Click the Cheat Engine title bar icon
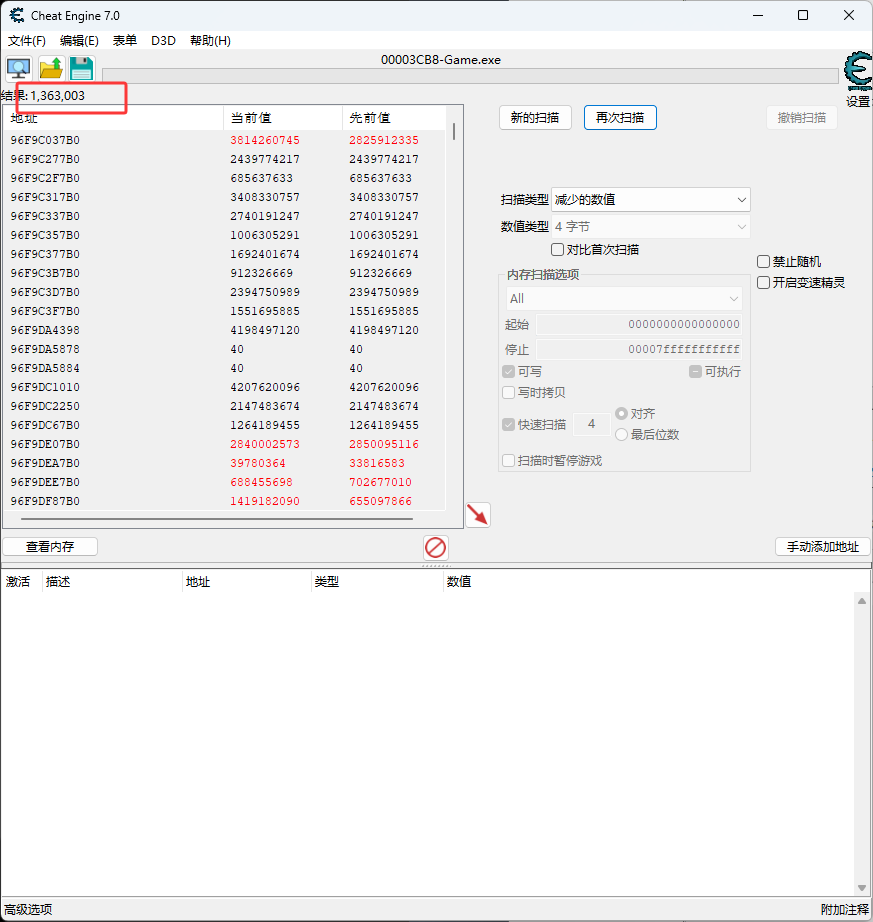The image size is (873, 922). [16, 15]
